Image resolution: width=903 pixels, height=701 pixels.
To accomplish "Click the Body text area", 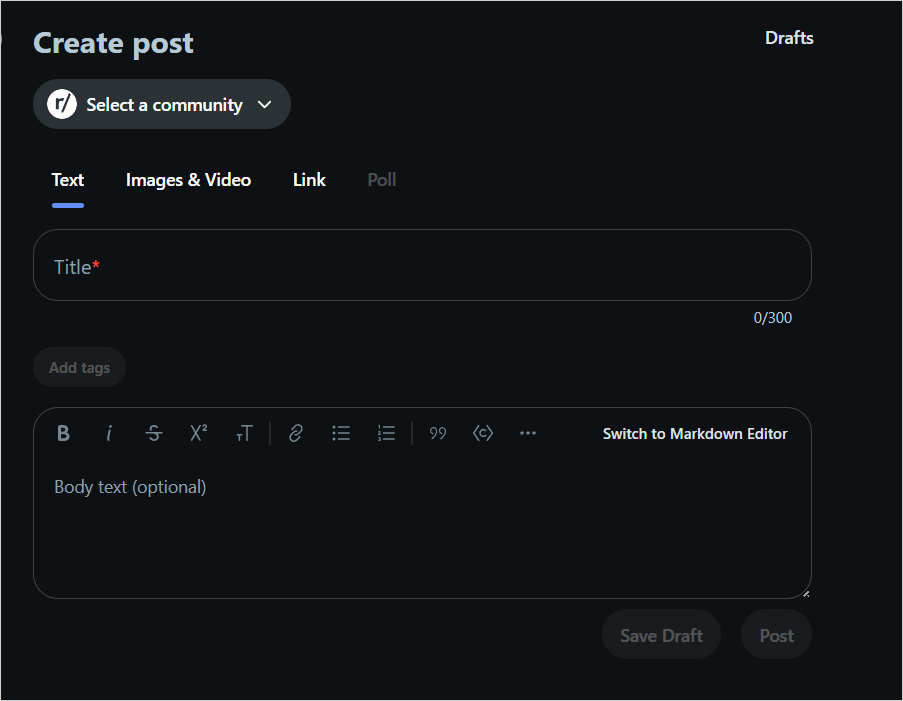I will pyautogui.click(x=422, y=530).
